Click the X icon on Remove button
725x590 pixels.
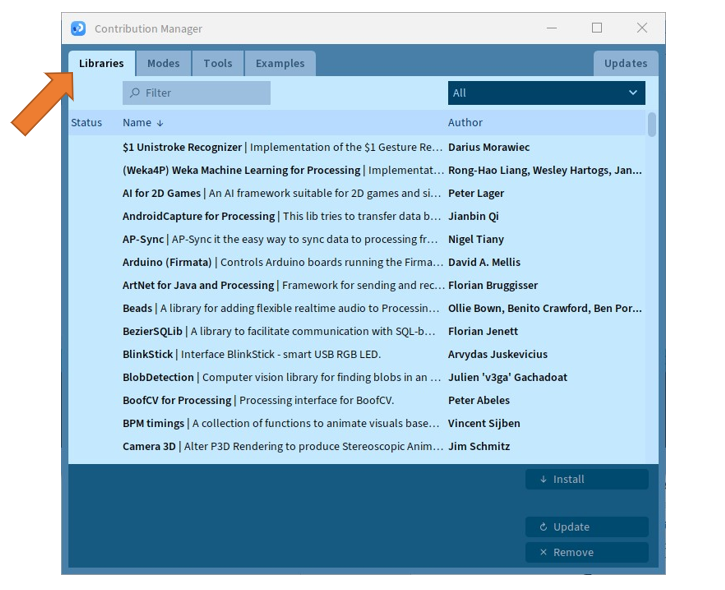[x=543, y=552]
